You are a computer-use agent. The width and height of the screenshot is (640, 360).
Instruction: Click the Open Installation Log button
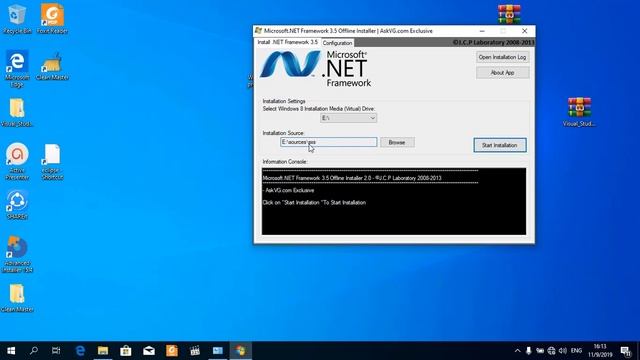502,57
